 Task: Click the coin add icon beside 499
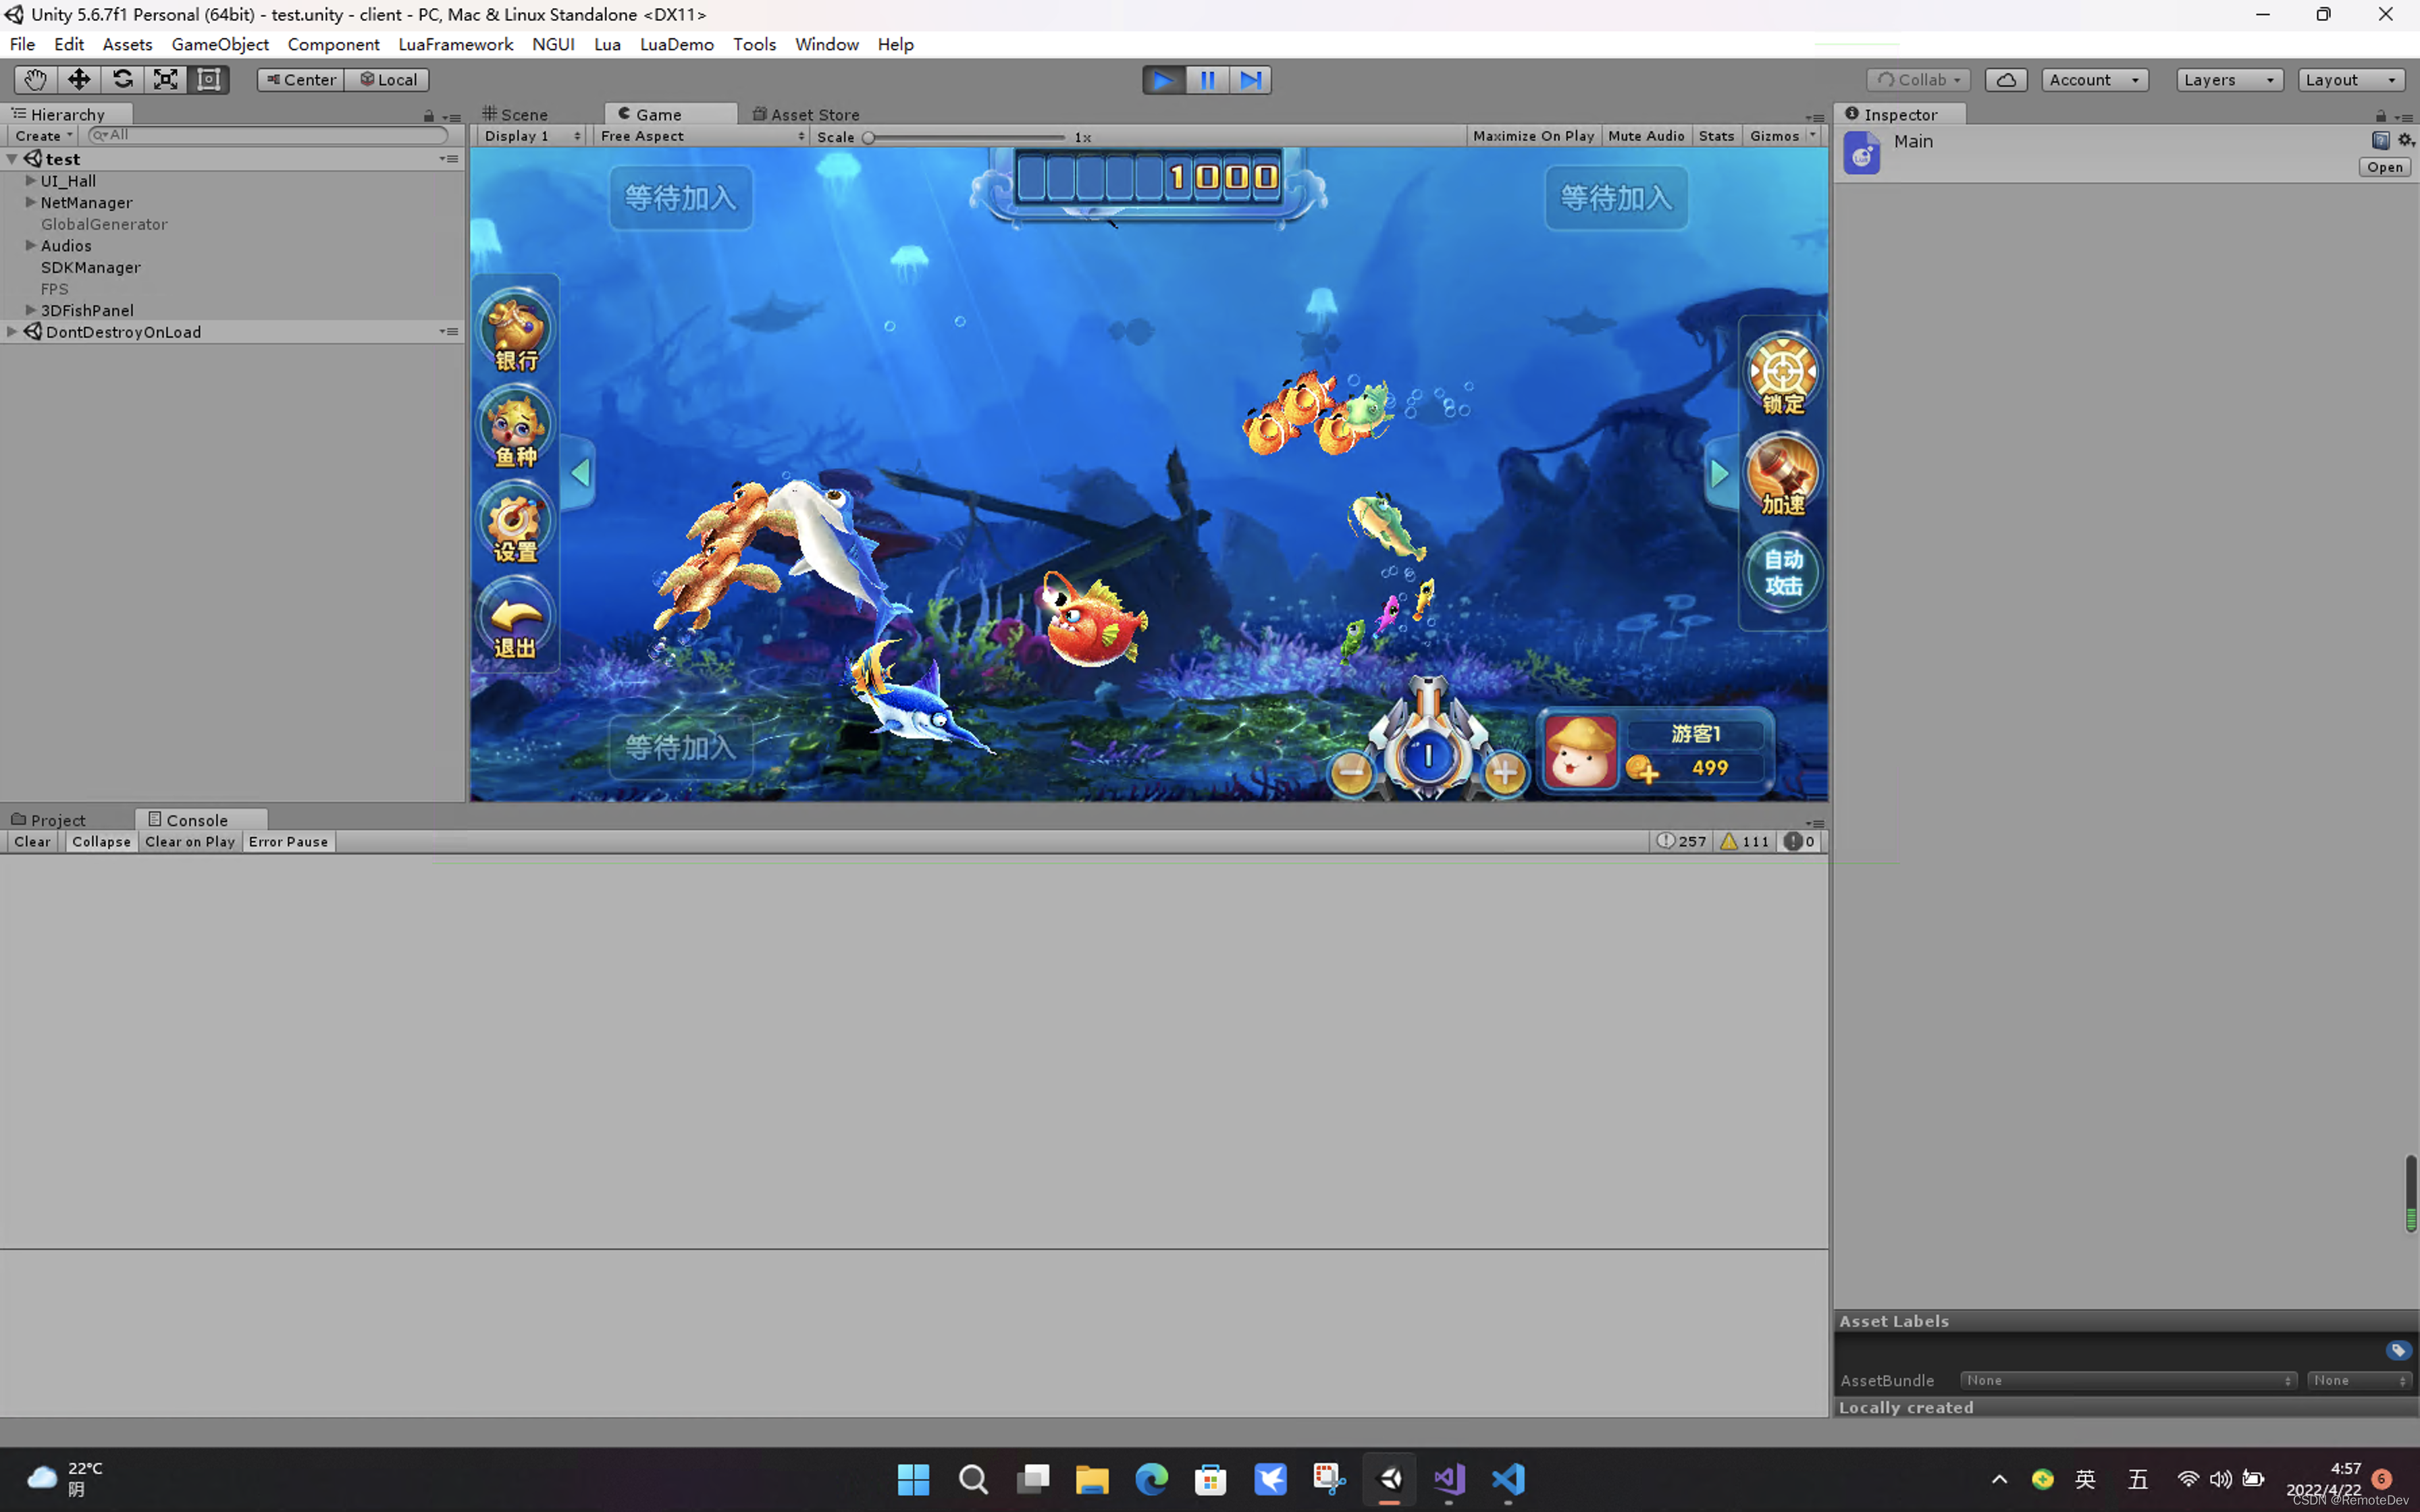1641,769
